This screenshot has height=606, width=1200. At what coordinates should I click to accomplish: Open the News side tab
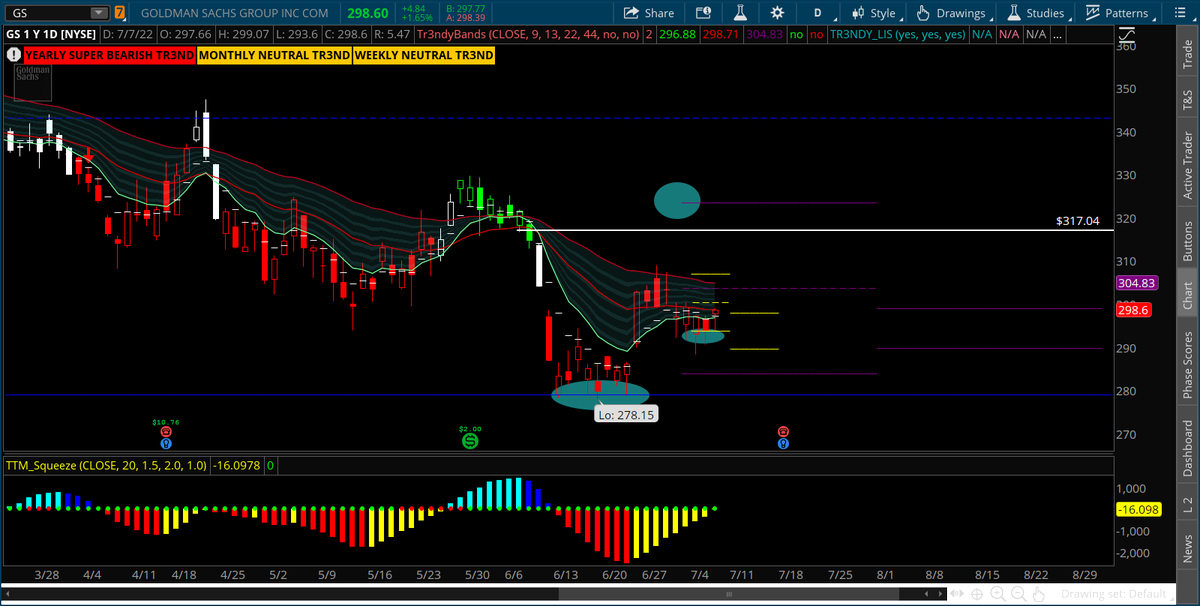click(x=1187, y=547)
